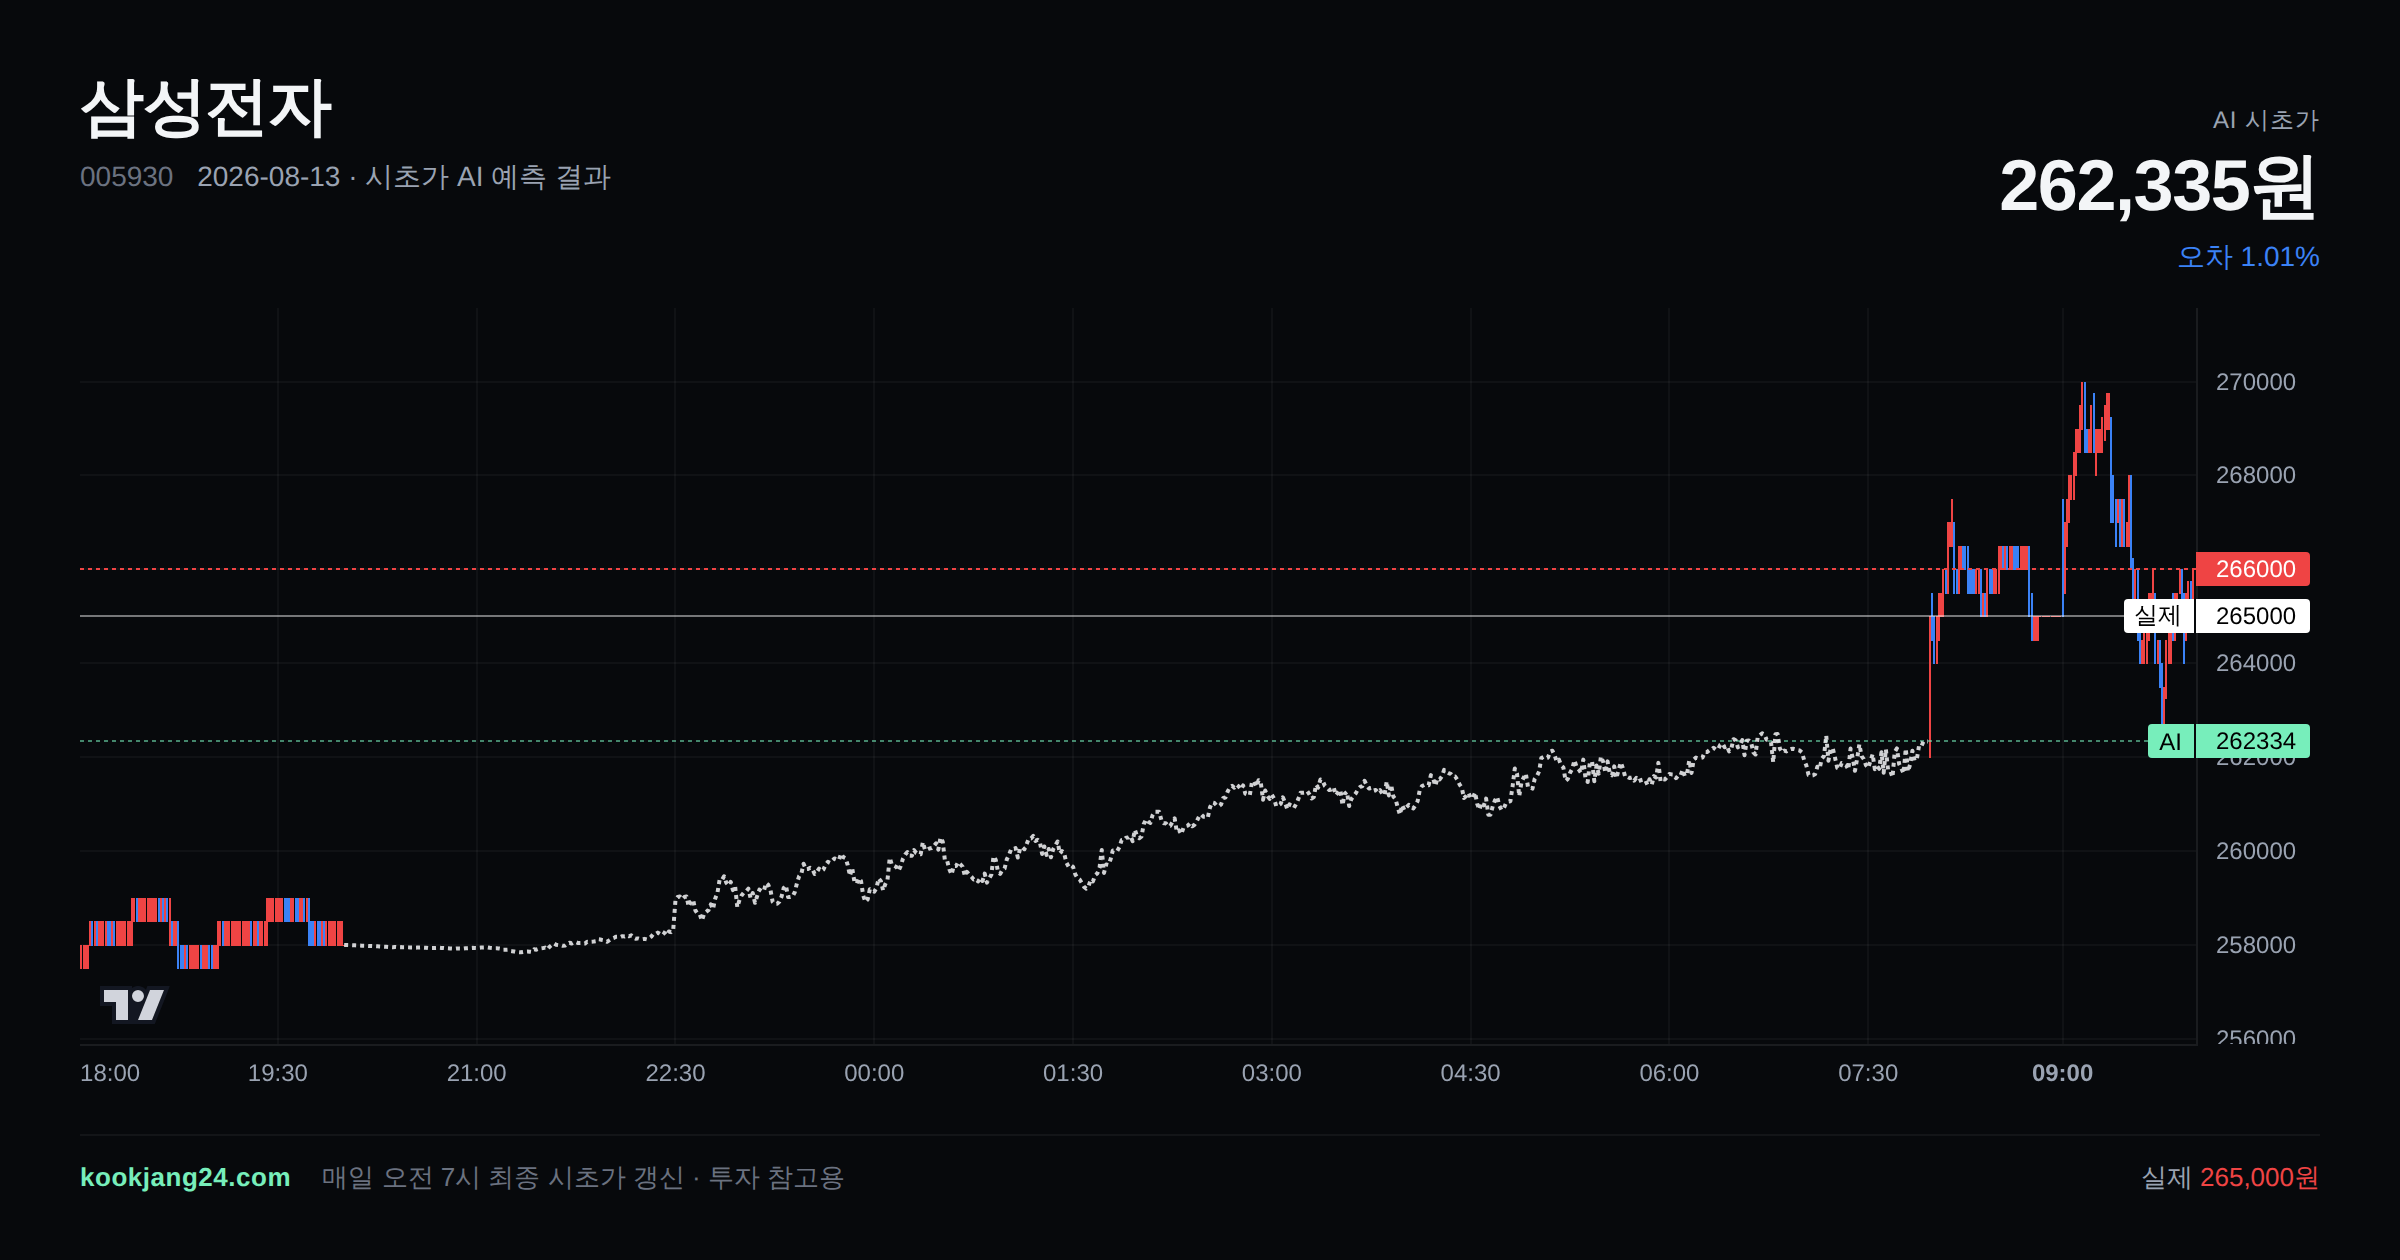Click the 06:00 time axis label
Viewport: 2400px width, 1260px height.
(x=1669, y=1073)
